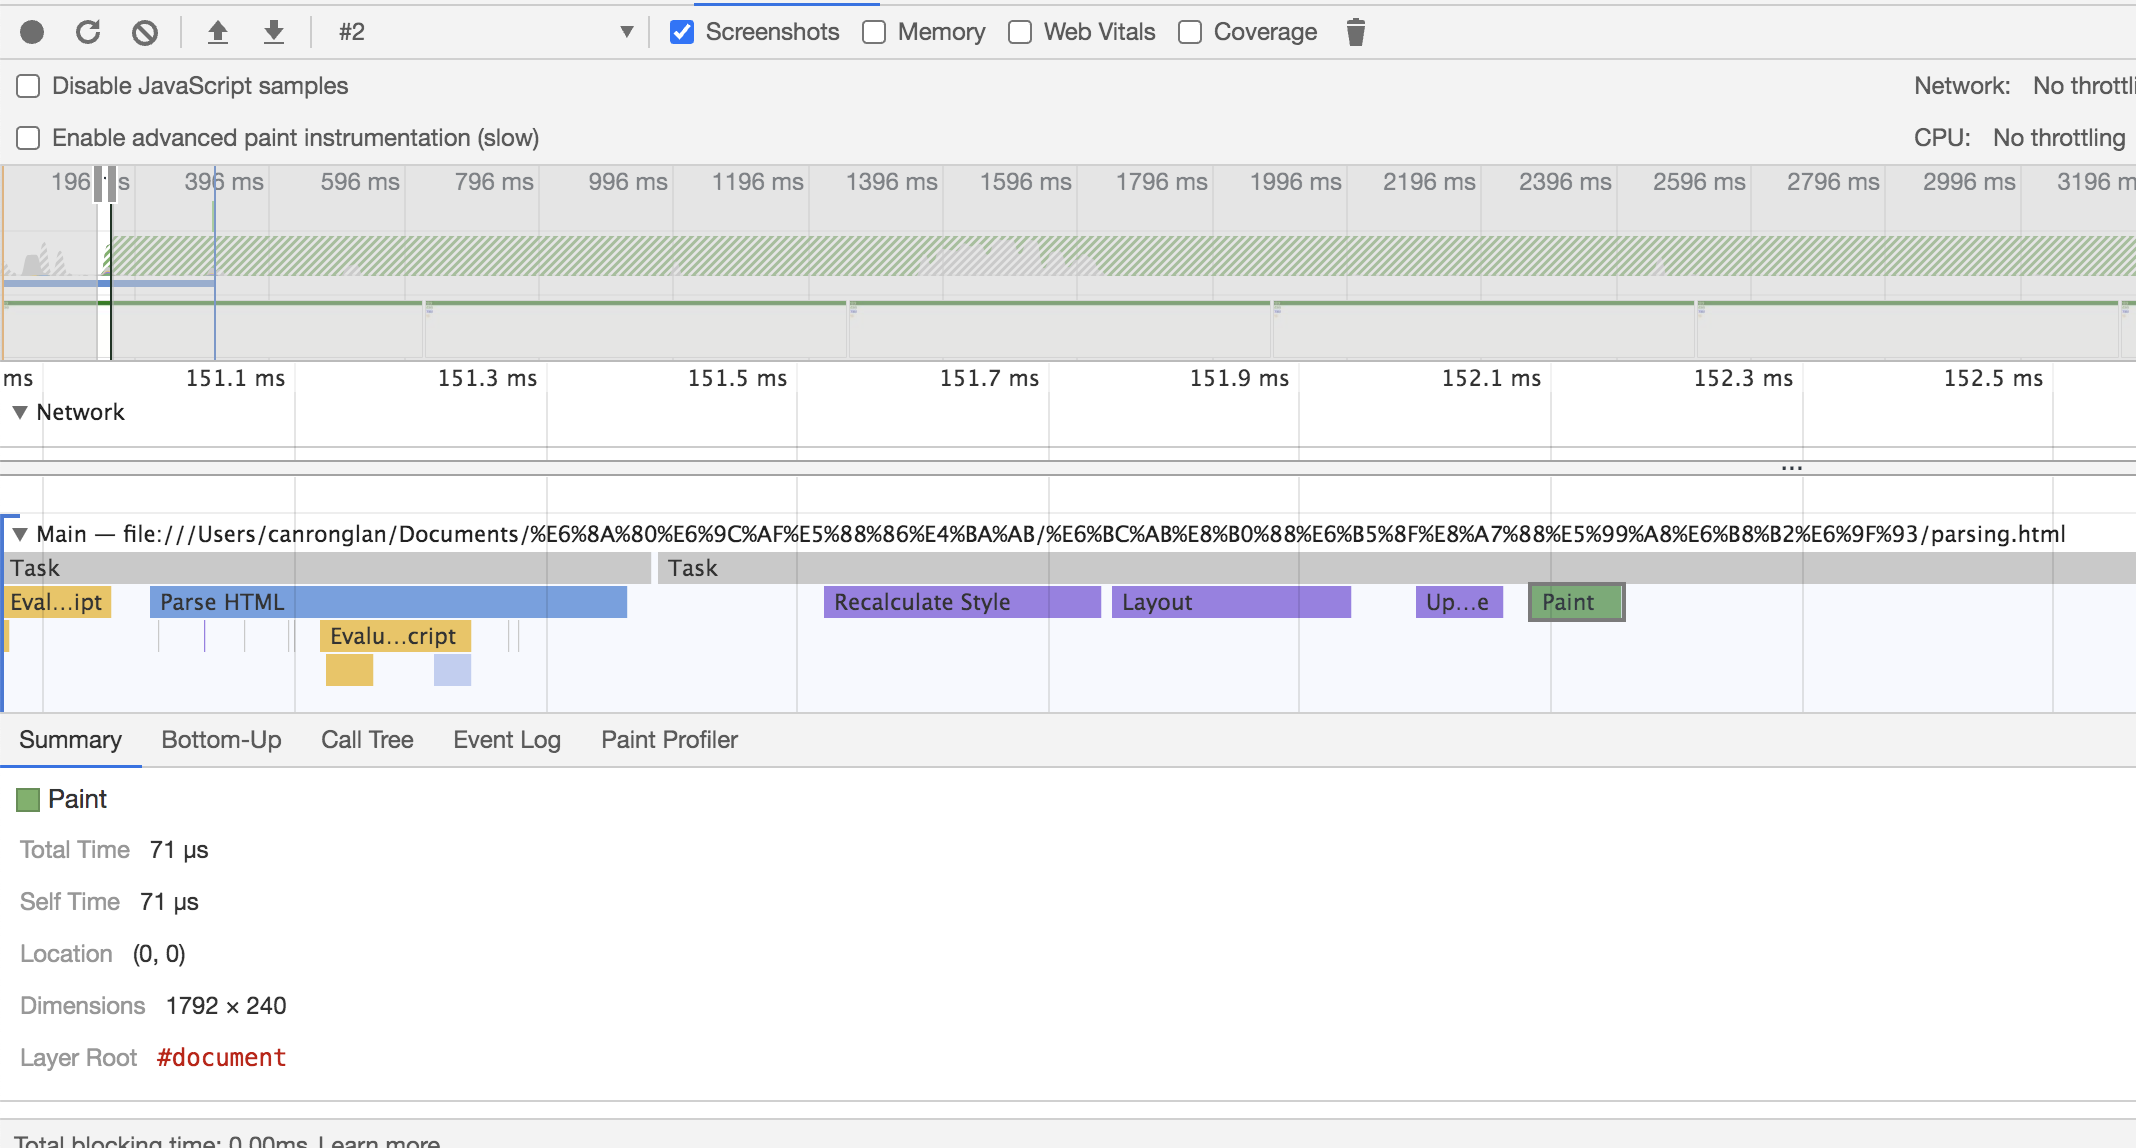Select the Evalu...cript event under Parse HTML

tap(395, 636)
